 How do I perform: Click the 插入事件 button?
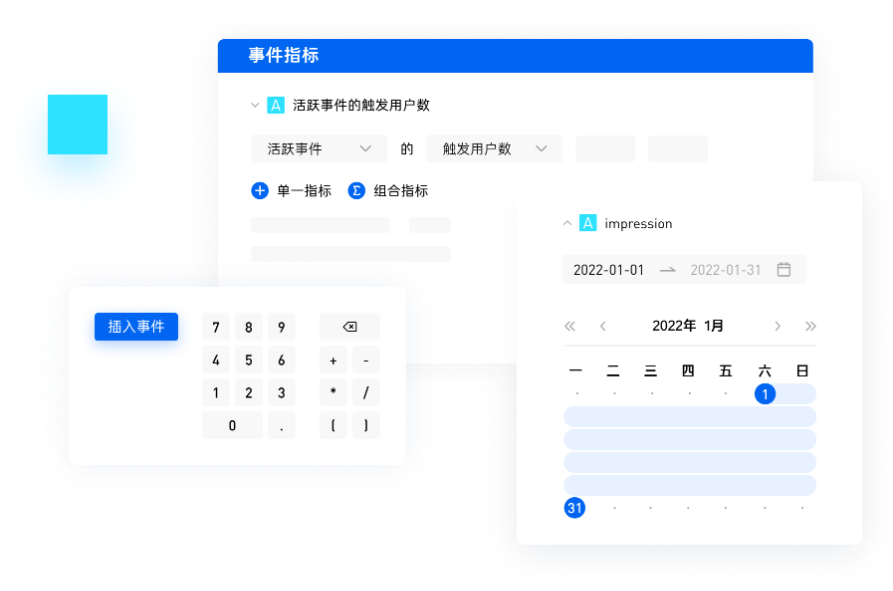[x=135, y=326]
